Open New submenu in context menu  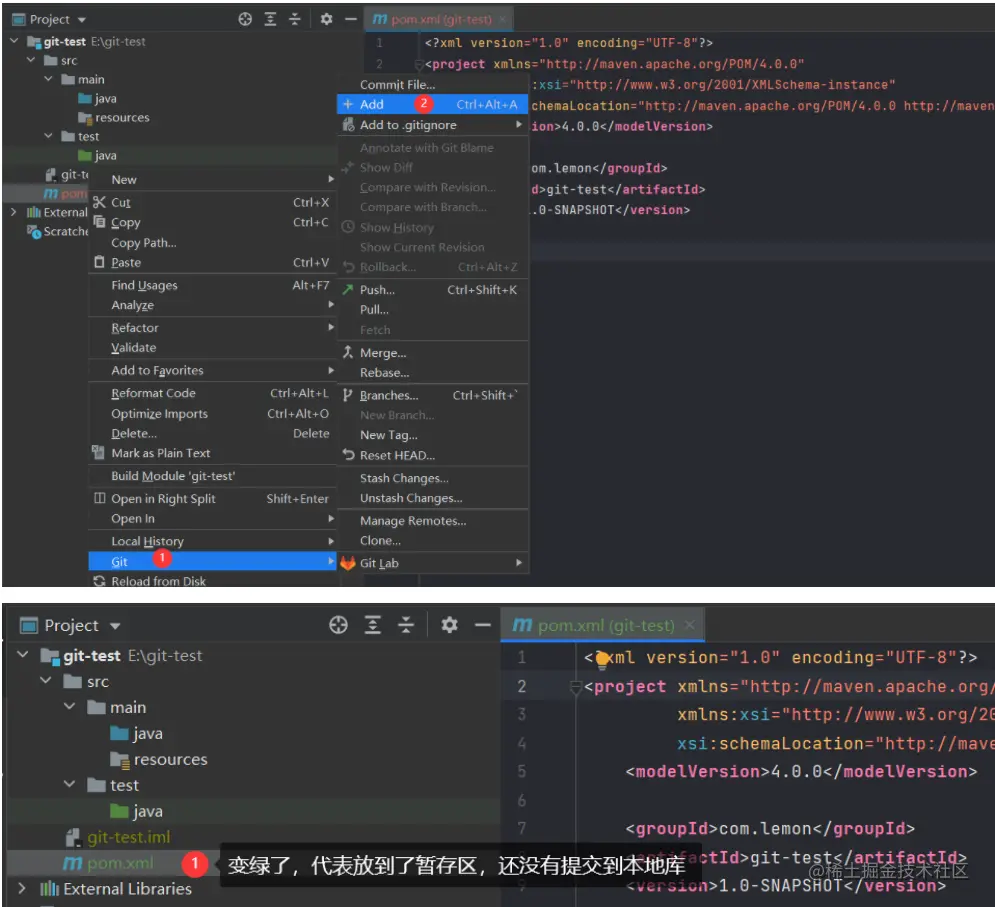(213, 180)
